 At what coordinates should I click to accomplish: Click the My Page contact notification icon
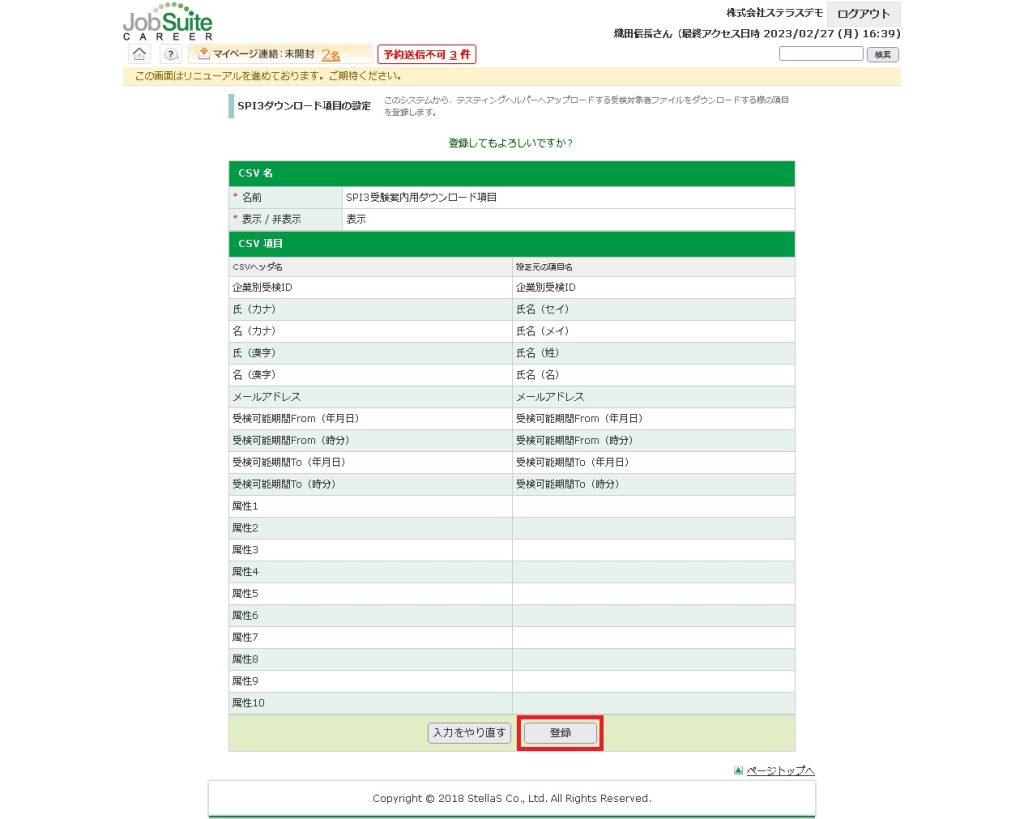point(204,54)
